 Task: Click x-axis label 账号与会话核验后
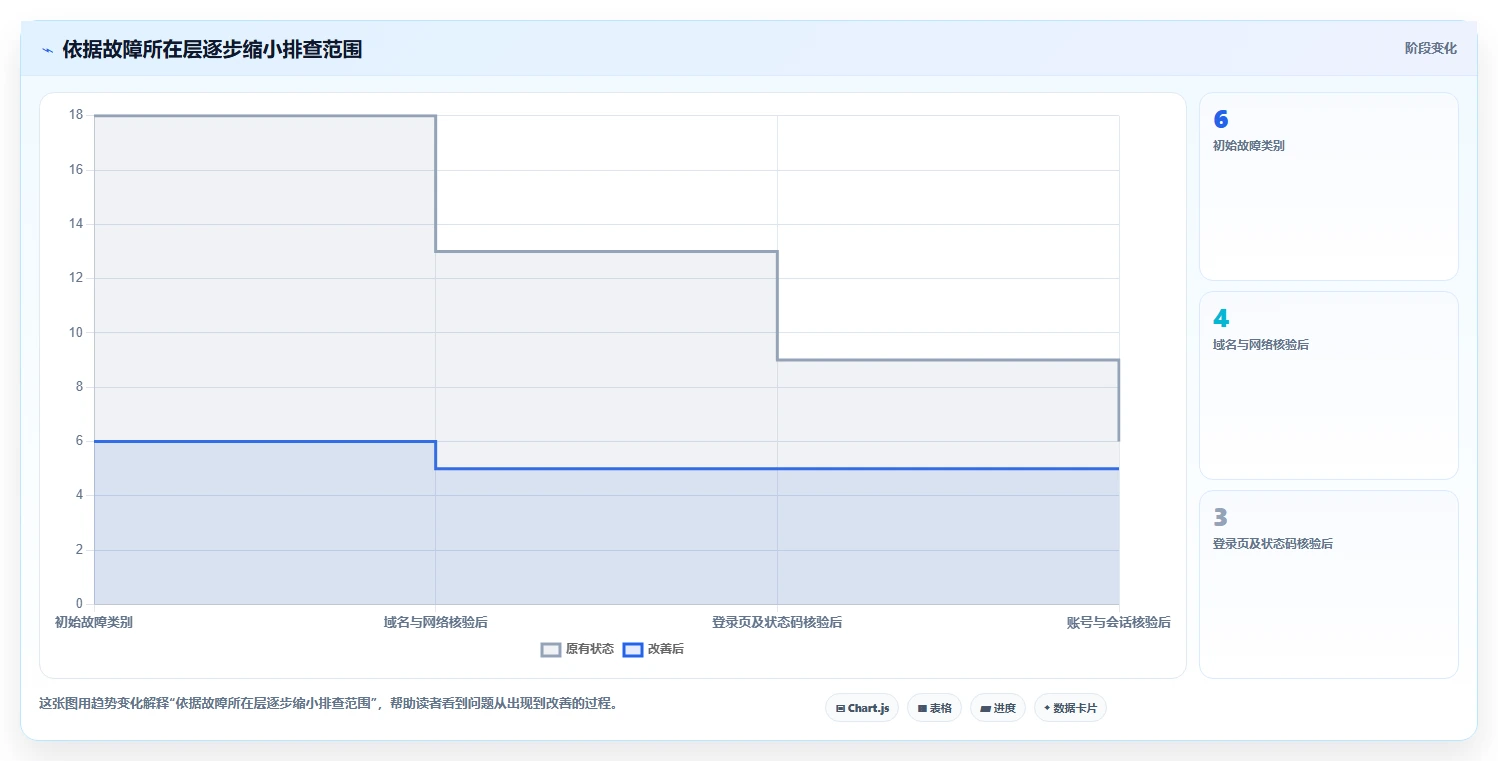[x=1118, y=622]
